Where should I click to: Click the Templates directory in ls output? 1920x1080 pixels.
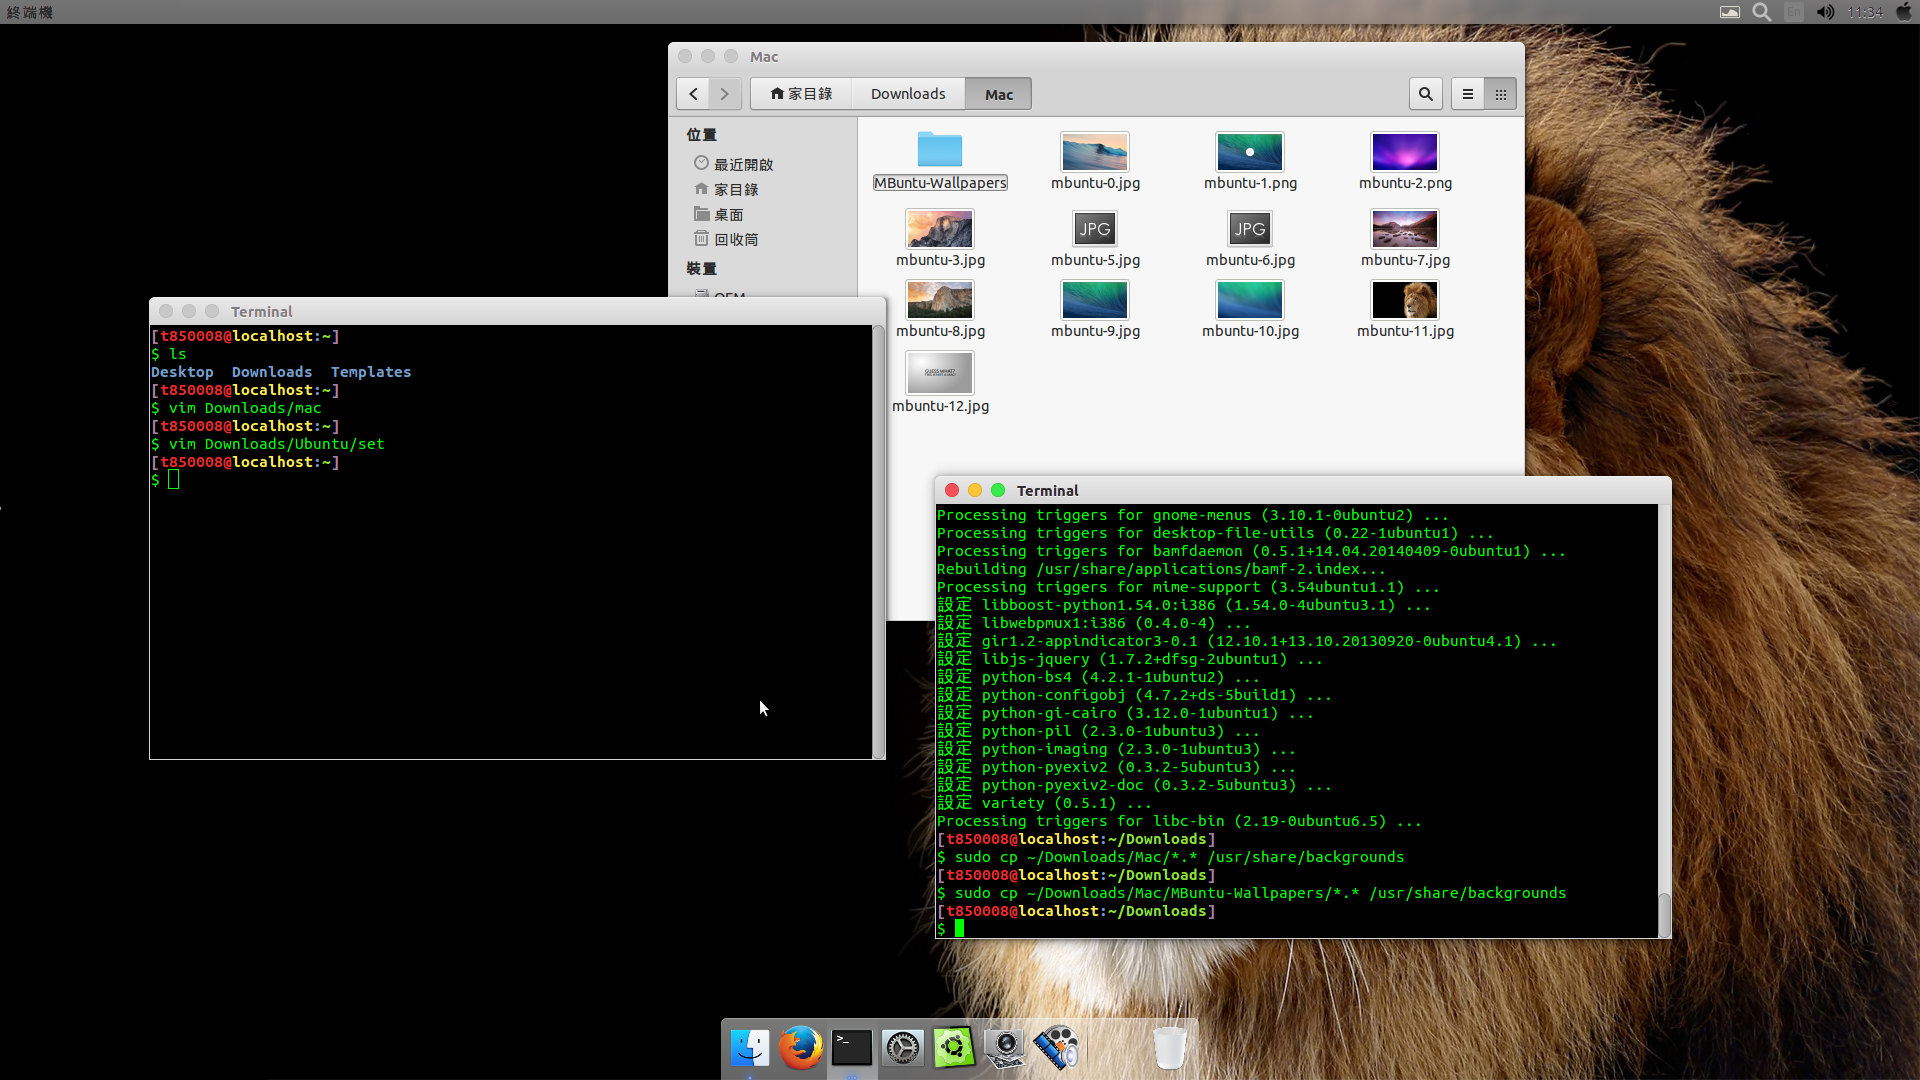click(x=371, y=372)
